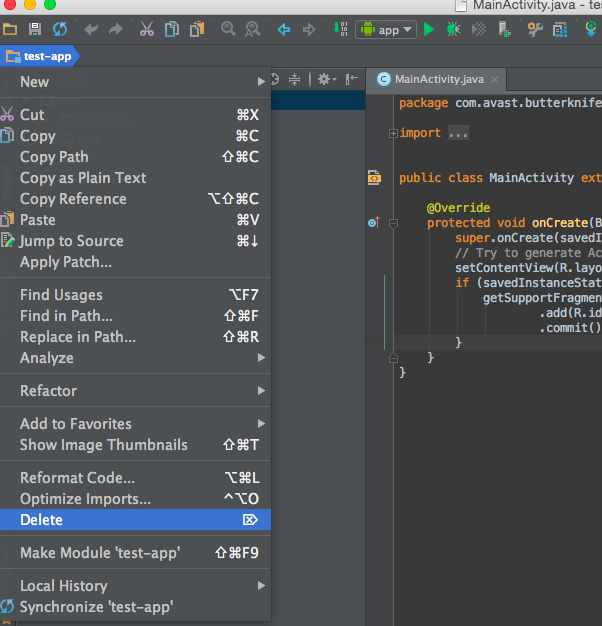Select Reformat Code... entry
602x626 pixels.
135,478
